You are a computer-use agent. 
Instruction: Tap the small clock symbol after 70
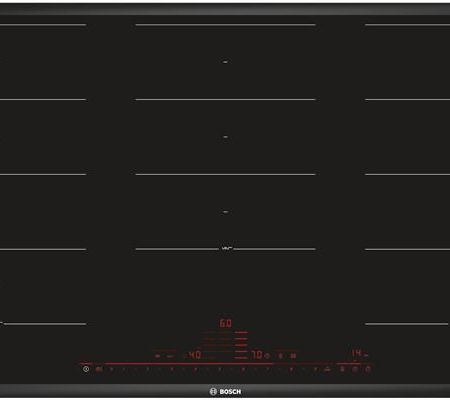[x=267, y=356]
